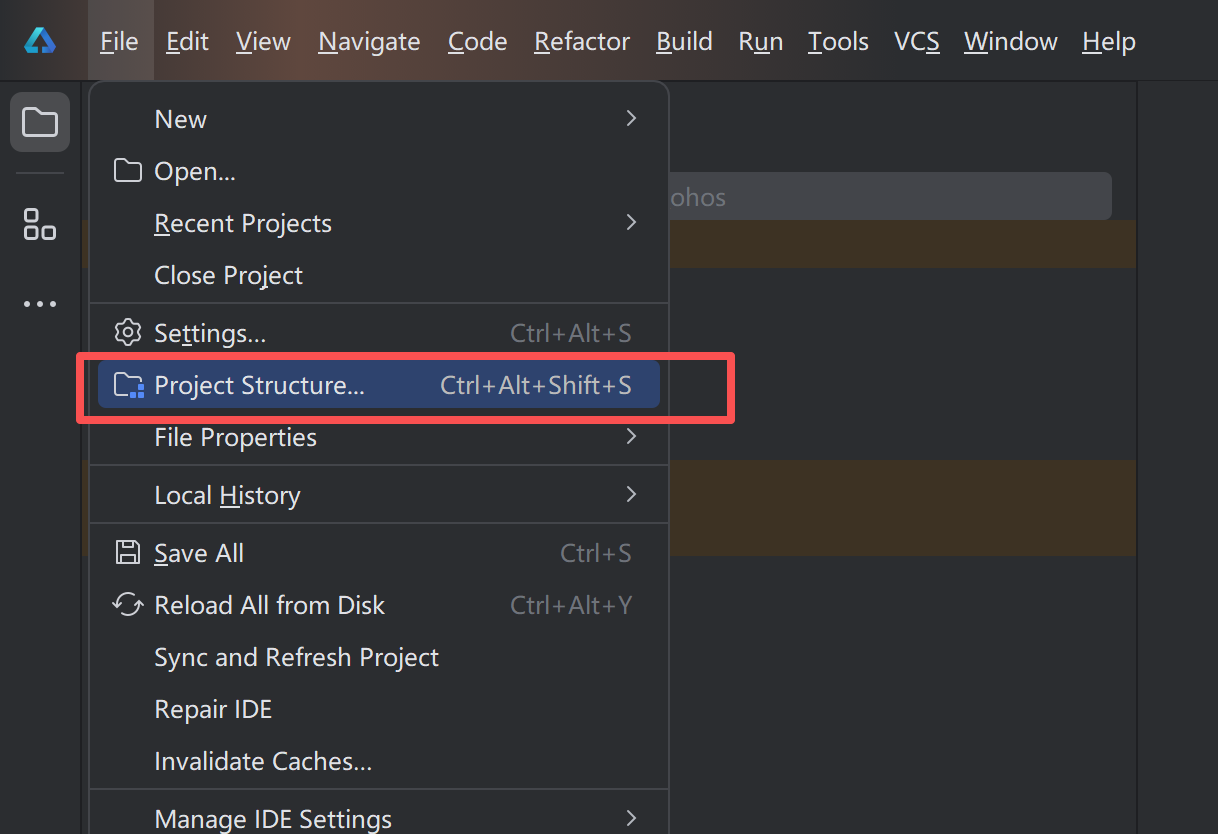Expand the File Properties submenu arrow
This screenshot has height=834, width=1218.
point(631,436)
